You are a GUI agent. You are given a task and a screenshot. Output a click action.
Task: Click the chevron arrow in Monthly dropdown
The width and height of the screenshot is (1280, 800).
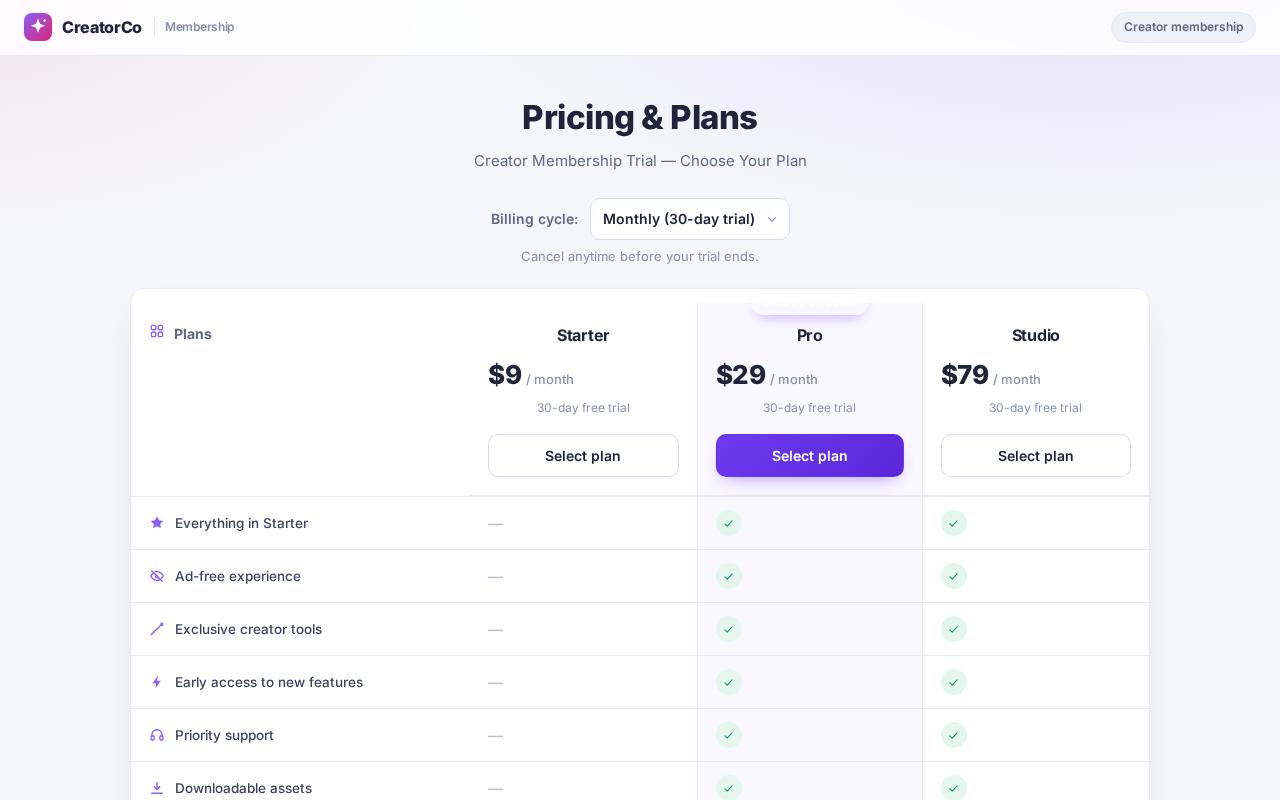point(771,219)
